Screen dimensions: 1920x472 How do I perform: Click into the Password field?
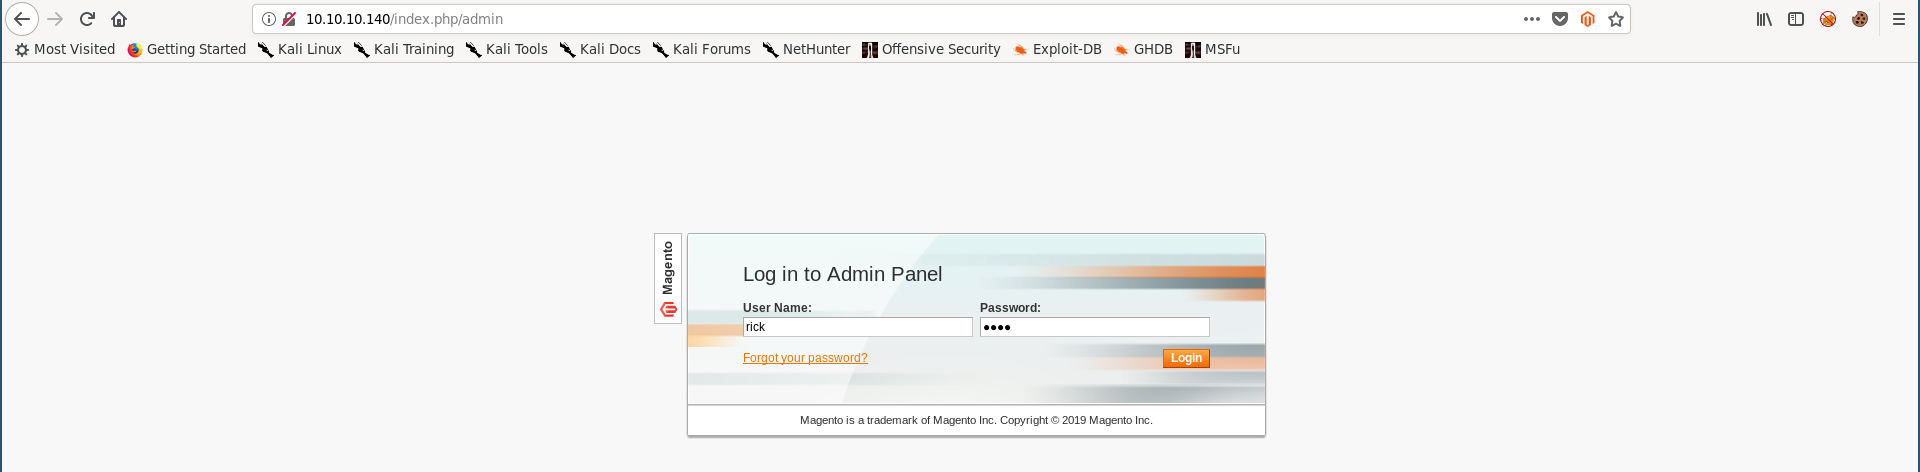1094,327
